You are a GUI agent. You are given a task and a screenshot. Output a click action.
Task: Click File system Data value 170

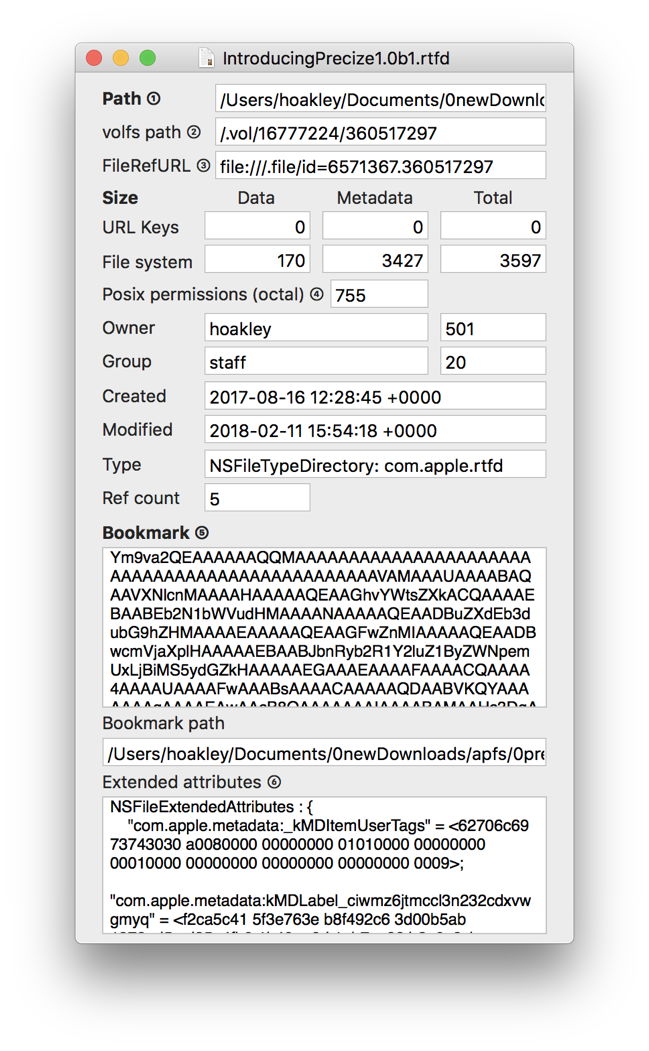[x=257, y=260]
